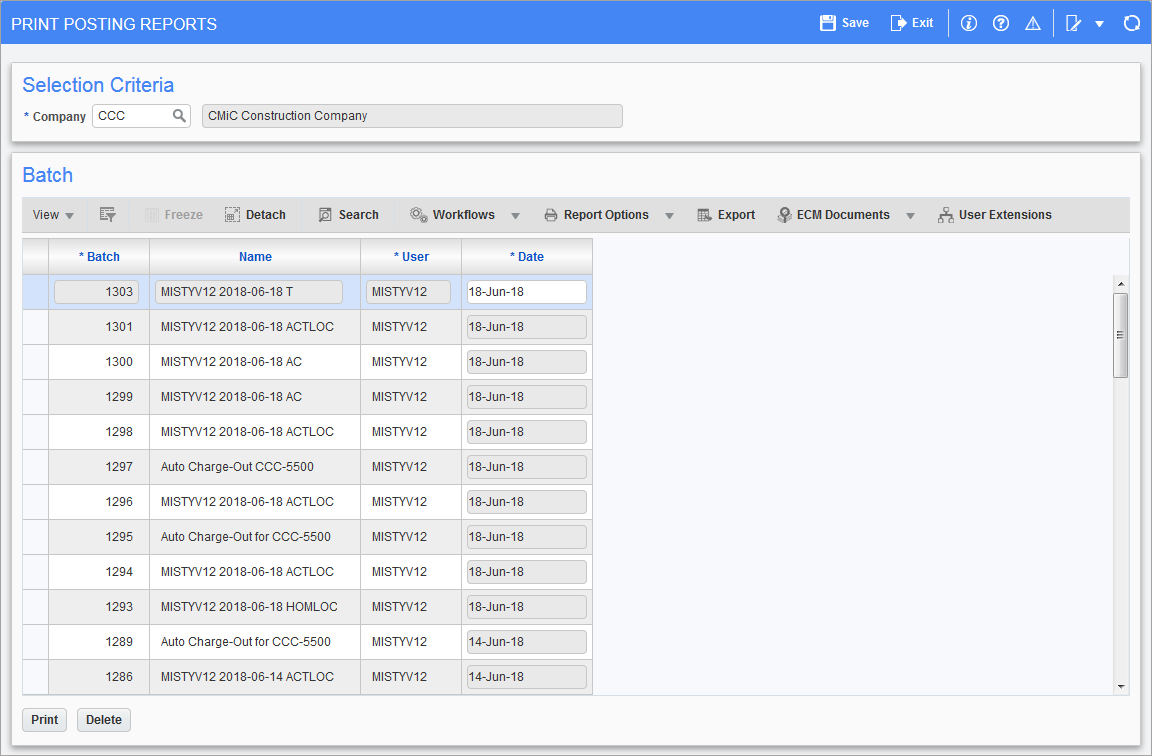Click the query-by-example filter icon
Screen dimensions: 1152x756
[x=108, y=215]
